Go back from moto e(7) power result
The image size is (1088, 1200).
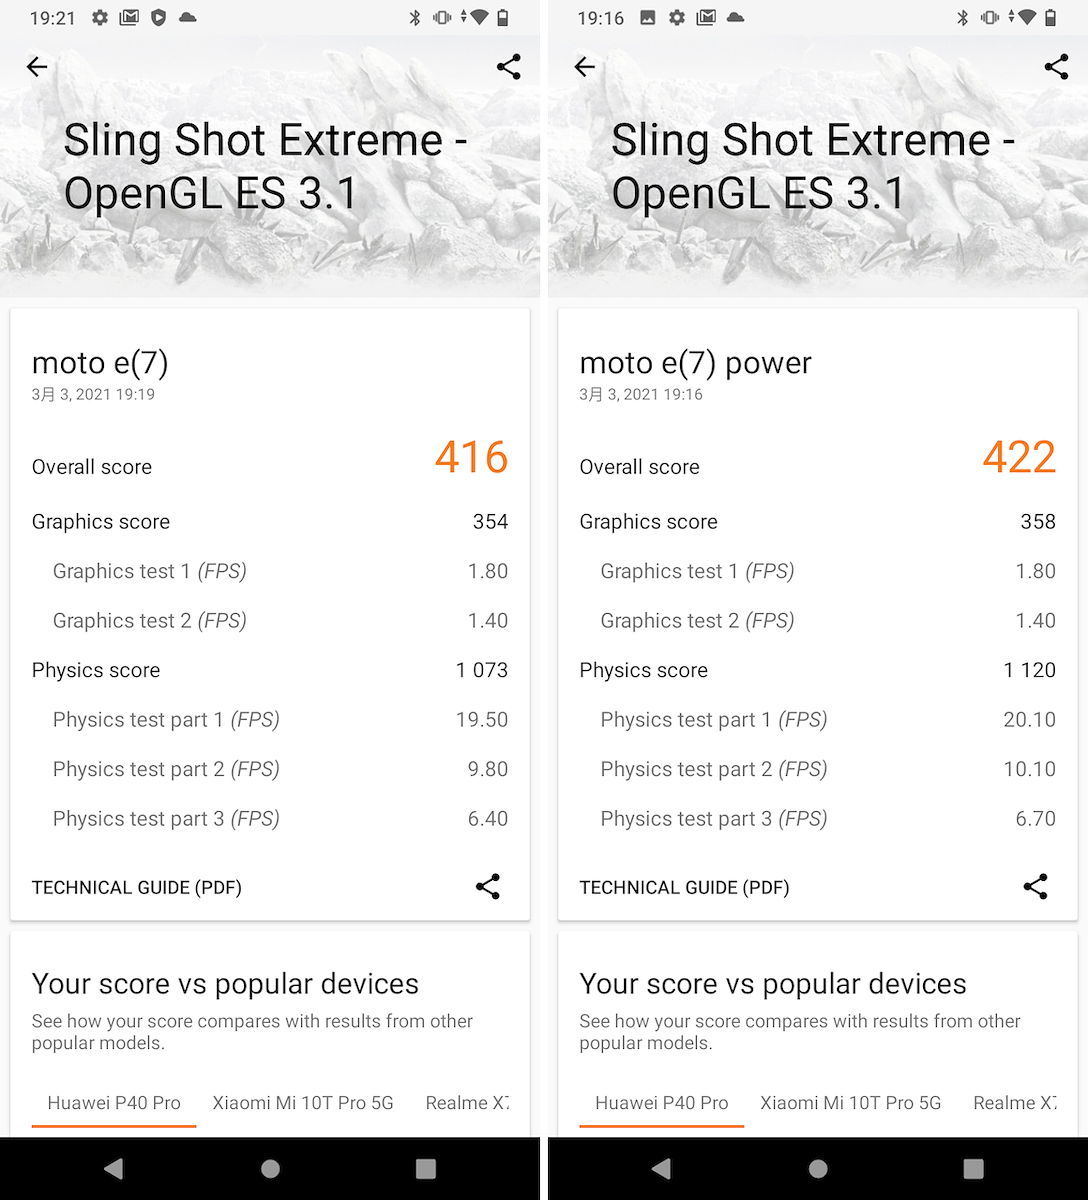[x=585, y=67]
